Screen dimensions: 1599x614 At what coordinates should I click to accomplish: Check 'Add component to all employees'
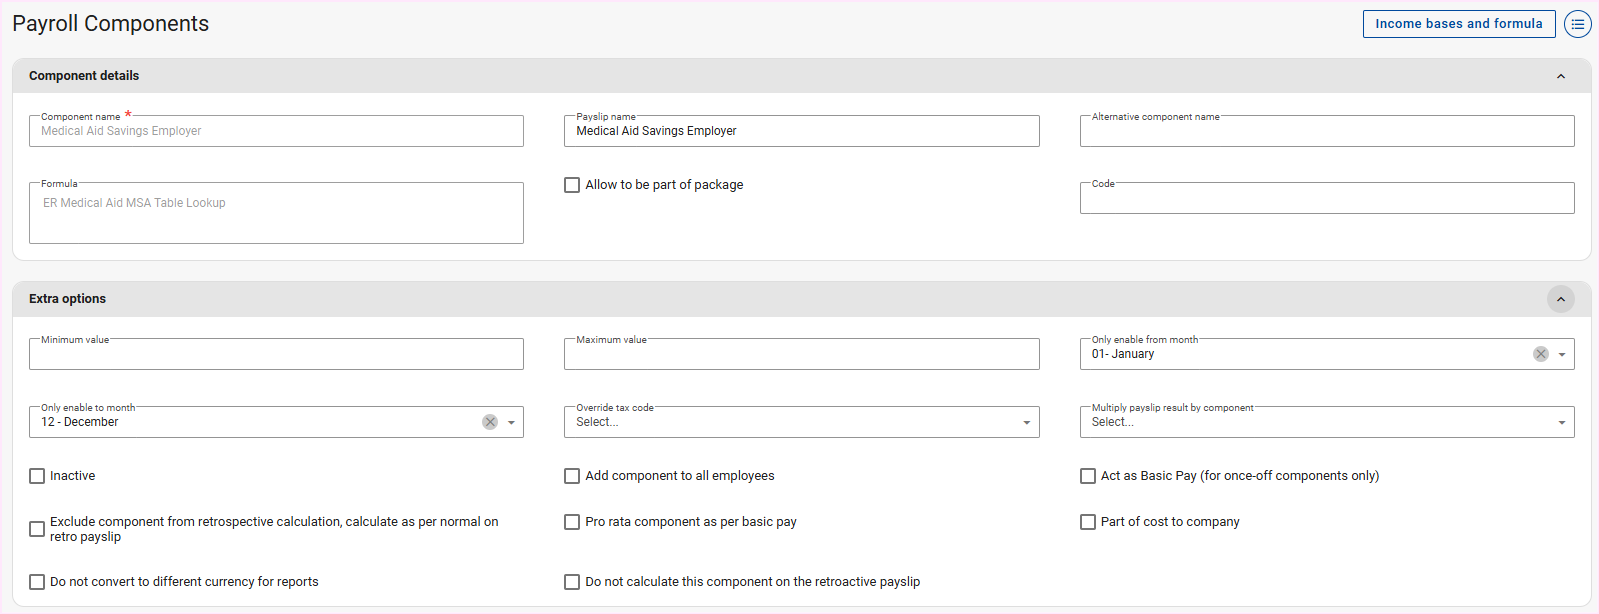pyautogui.click(x=572, y=476)
